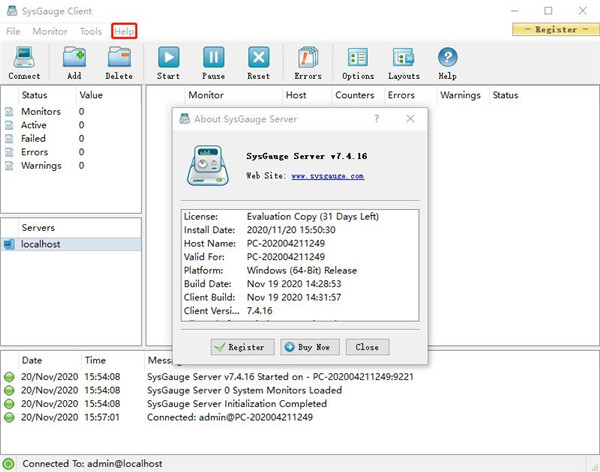Image resolution: width=600 pixels, height=472 pixels.
Task: Click the Reset toolbar icon
Action: click(259, 62)
